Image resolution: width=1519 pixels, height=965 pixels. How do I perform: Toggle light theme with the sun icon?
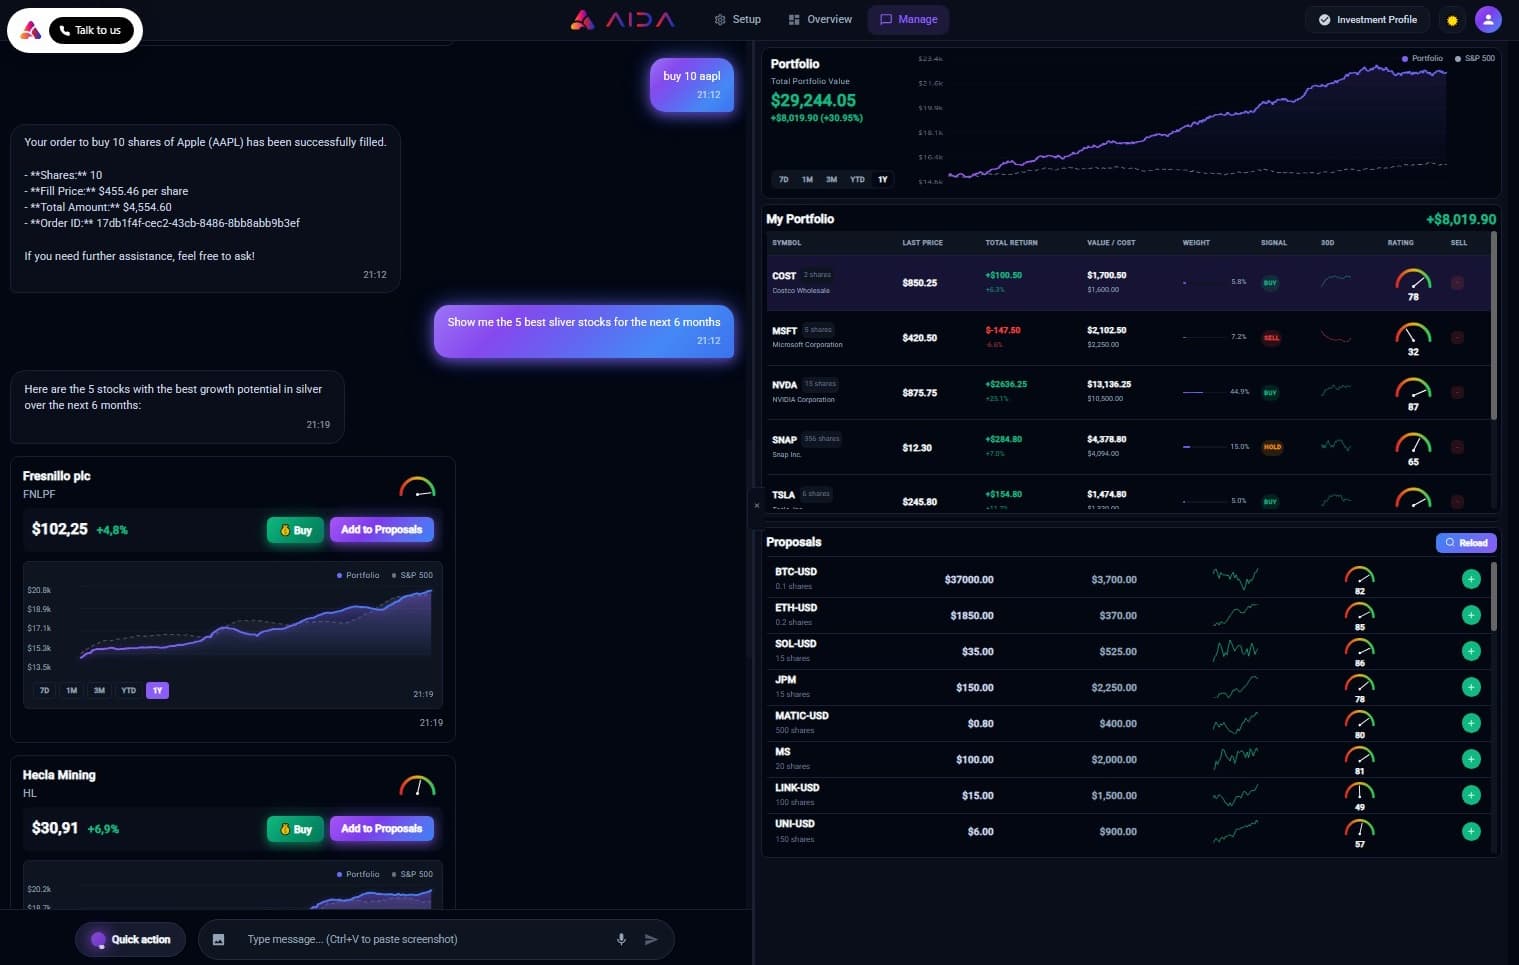point(1452,19)
